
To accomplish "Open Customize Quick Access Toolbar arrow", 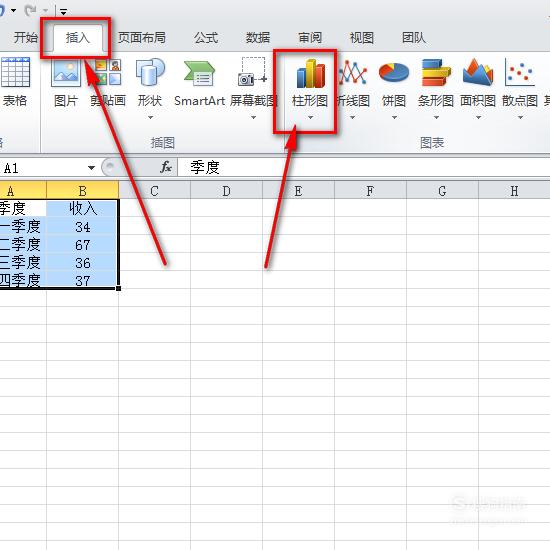I will click(x=63, y=12).
